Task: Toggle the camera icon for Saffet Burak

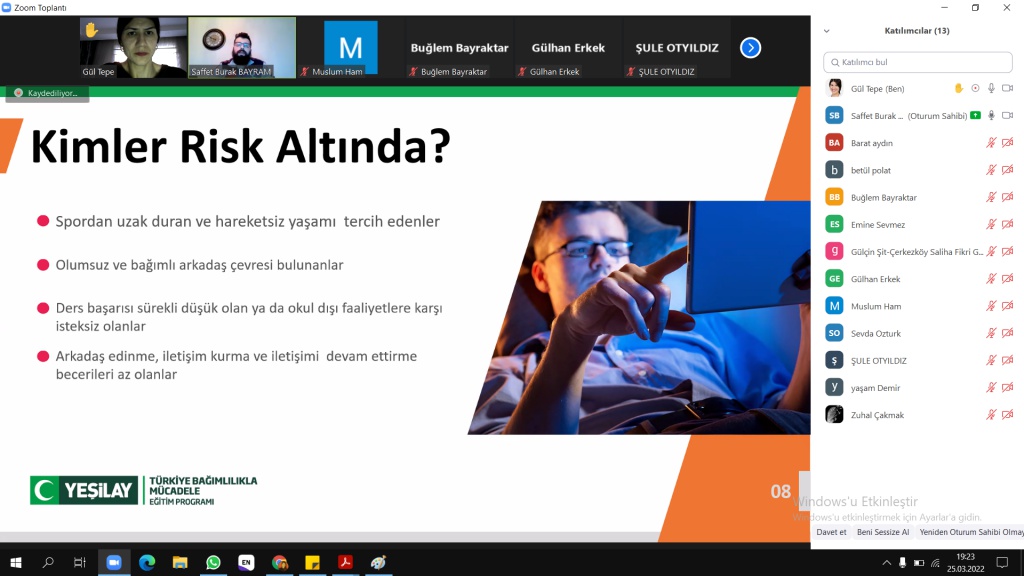Action: click(x=1007, y=115)
